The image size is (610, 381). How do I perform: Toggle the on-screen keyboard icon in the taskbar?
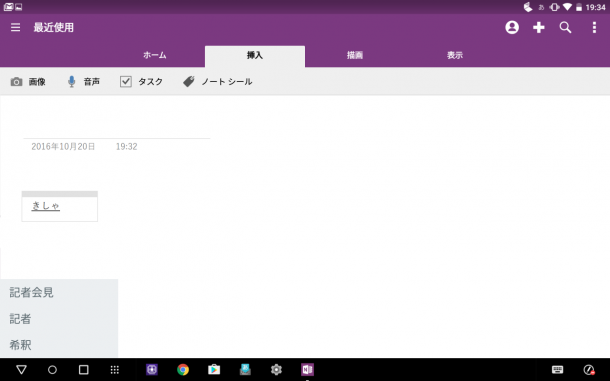point(557,370)
